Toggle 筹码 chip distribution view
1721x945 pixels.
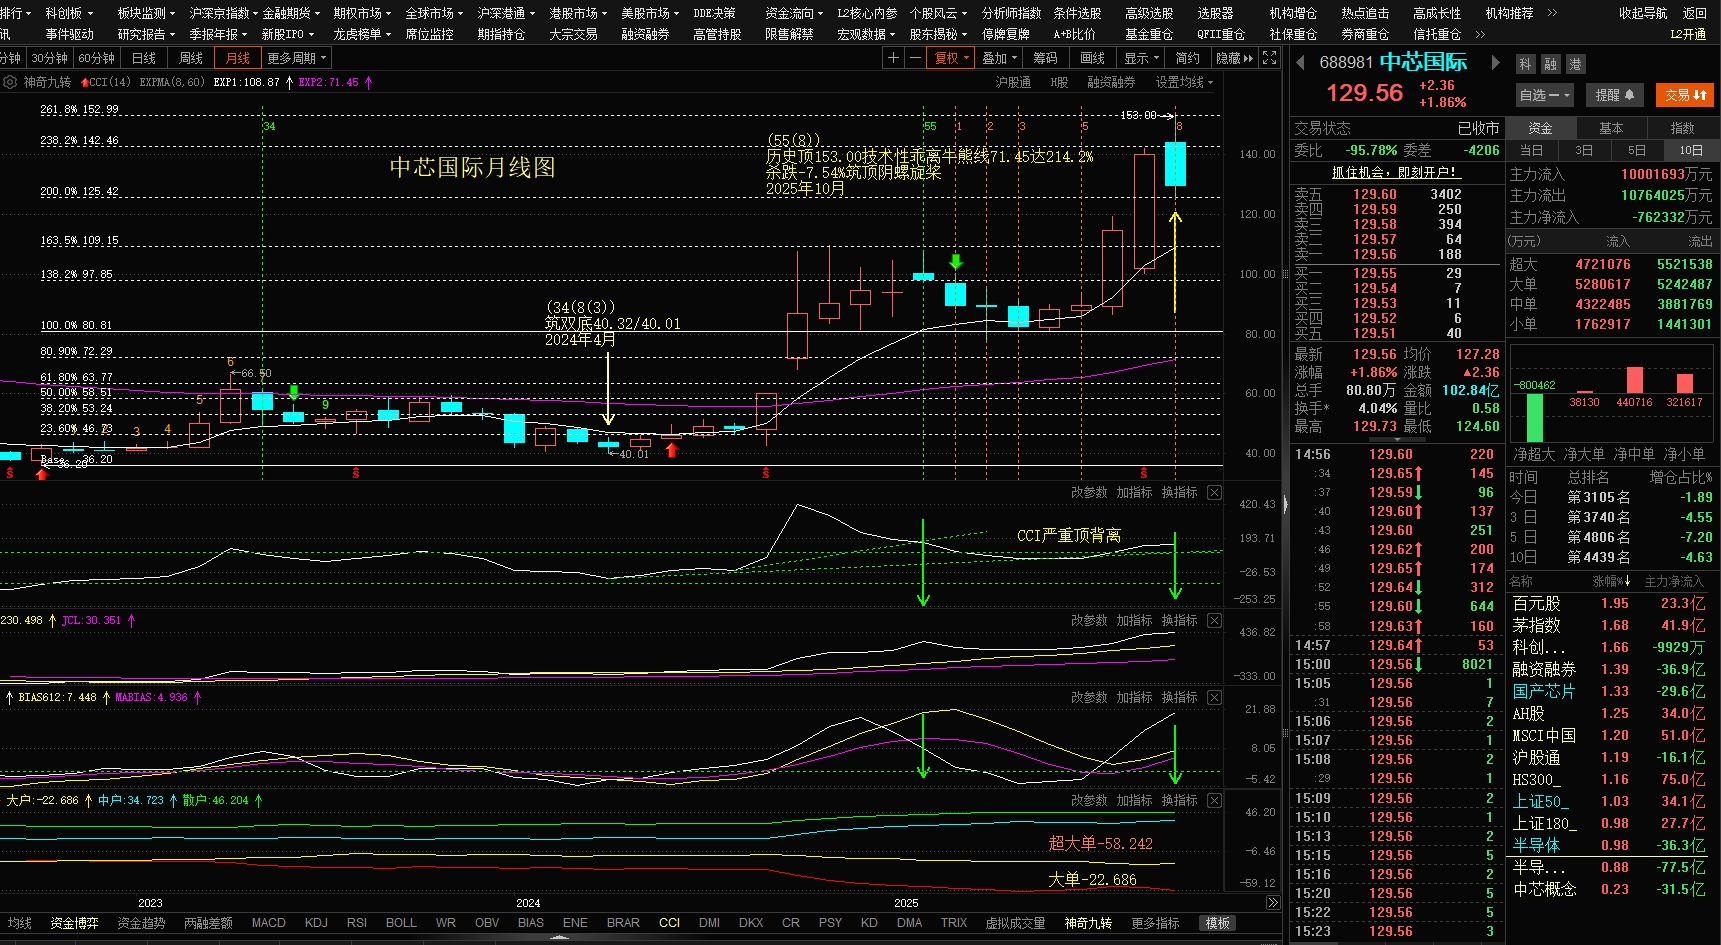1045,58
